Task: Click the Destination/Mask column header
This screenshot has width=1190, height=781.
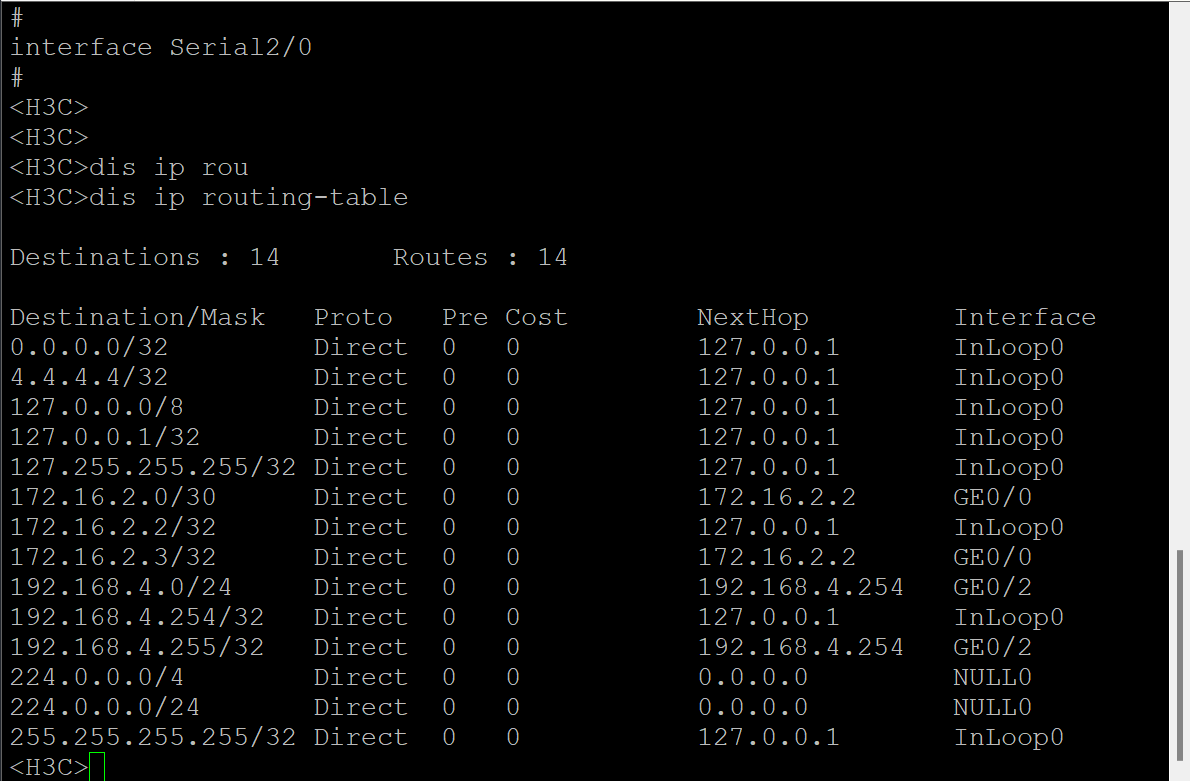Action: click(x=137, y=318)
